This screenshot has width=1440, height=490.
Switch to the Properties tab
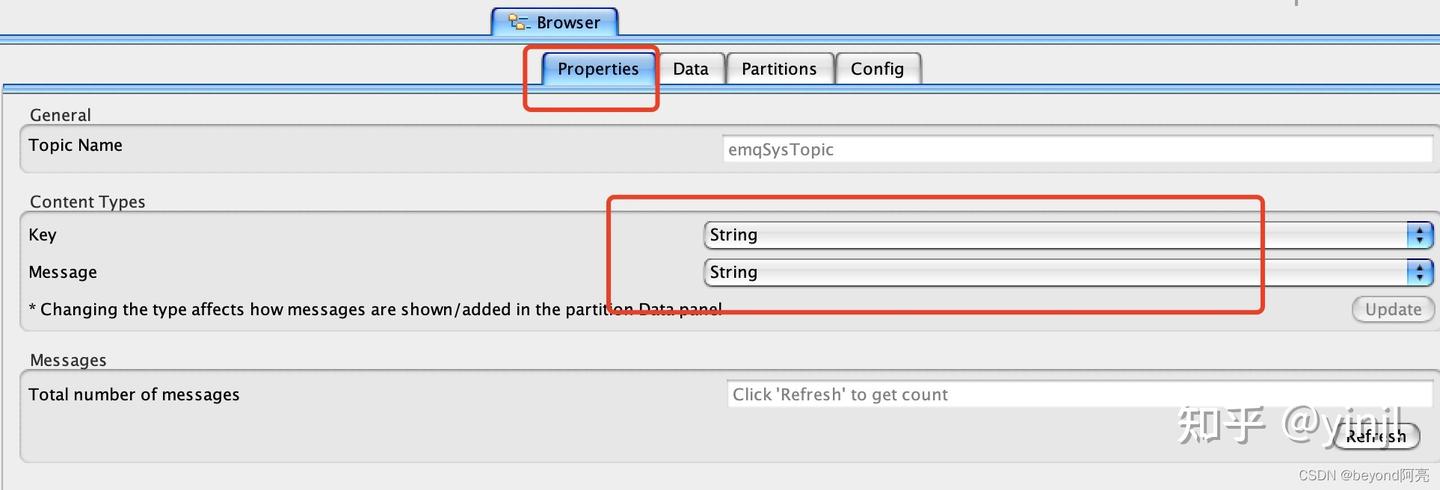coord(598,69)
